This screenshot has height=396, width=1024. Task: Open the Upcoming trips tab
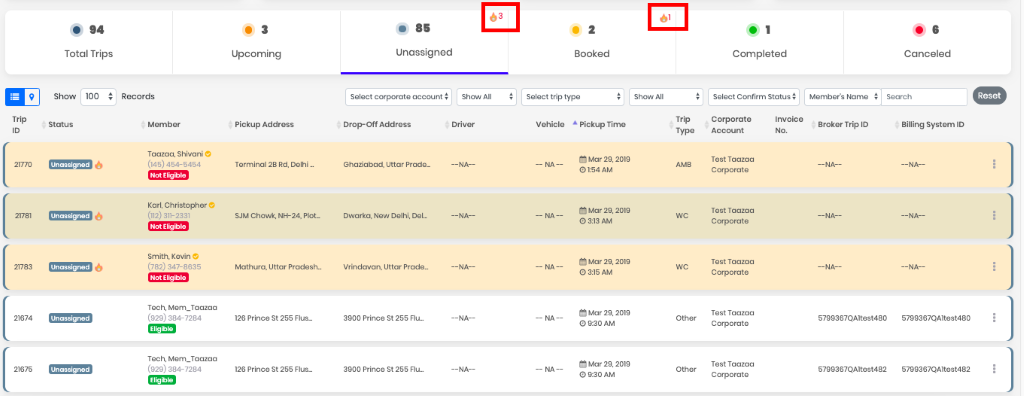click(x=256, y=42)
